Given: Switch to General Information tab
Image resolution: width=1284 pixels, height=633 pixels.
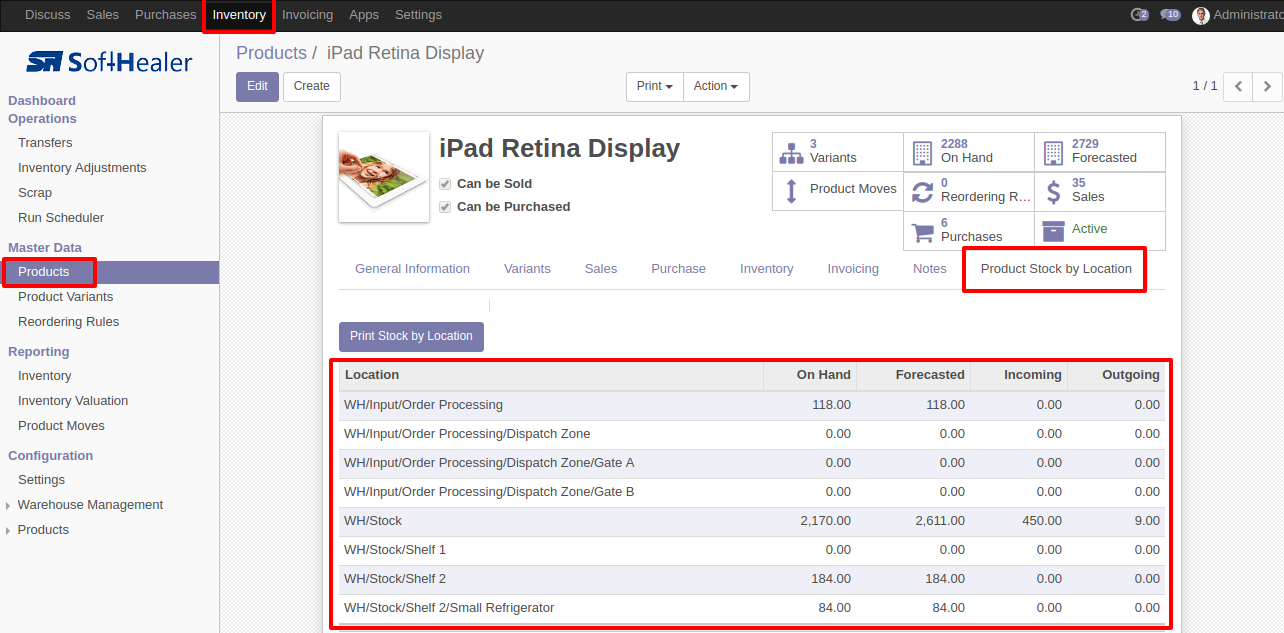Looking at the screenshot, I should point(412,269).
